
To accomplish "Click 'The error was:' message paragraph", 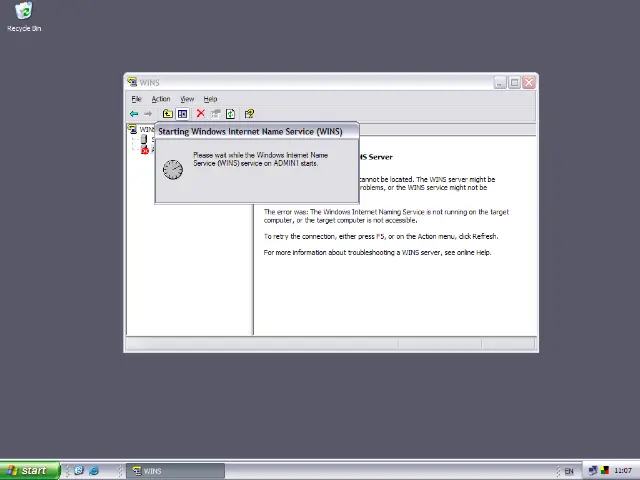I will coord(386,216).
